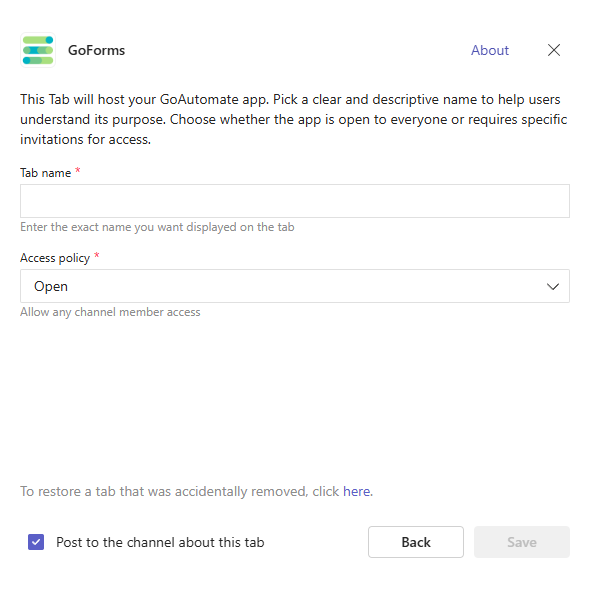The image size is (590, 592).
Task: Close the GoForms dialog with X
Action: (553, 50)
